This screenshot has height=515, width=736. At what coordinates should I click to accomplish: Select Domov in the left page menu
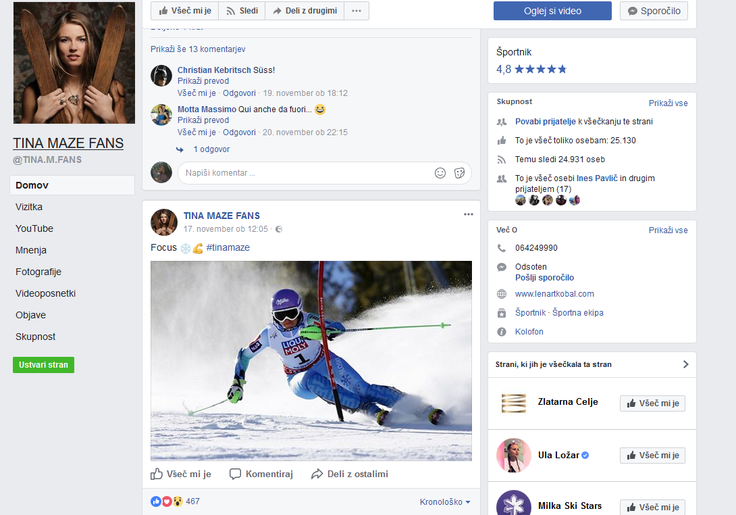pyautogui.click(x=72, y=185)
